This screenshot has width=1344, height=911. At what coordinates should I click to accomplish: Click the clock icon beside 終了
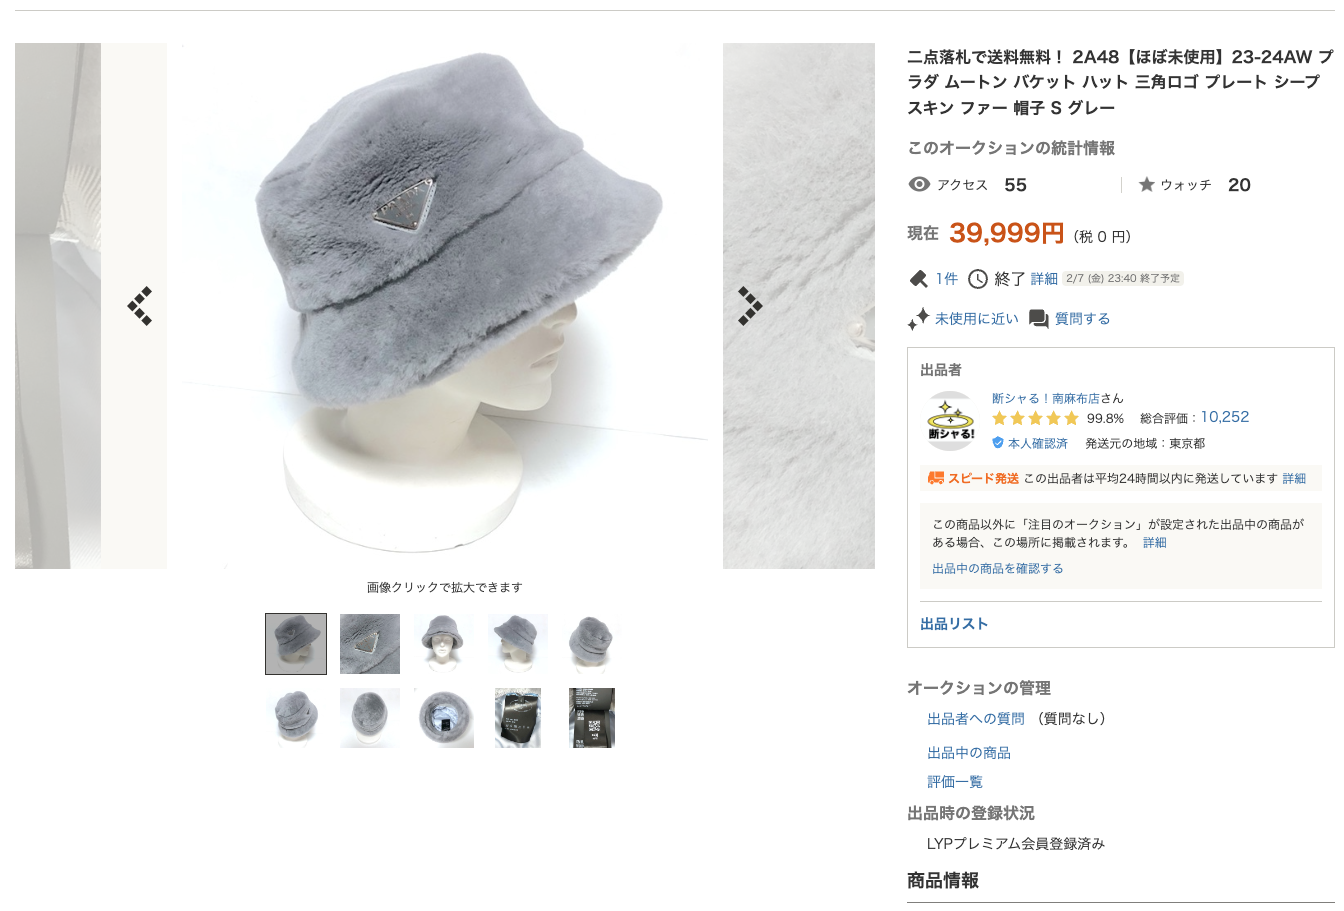pyautogui.click(x=978, y=279)
